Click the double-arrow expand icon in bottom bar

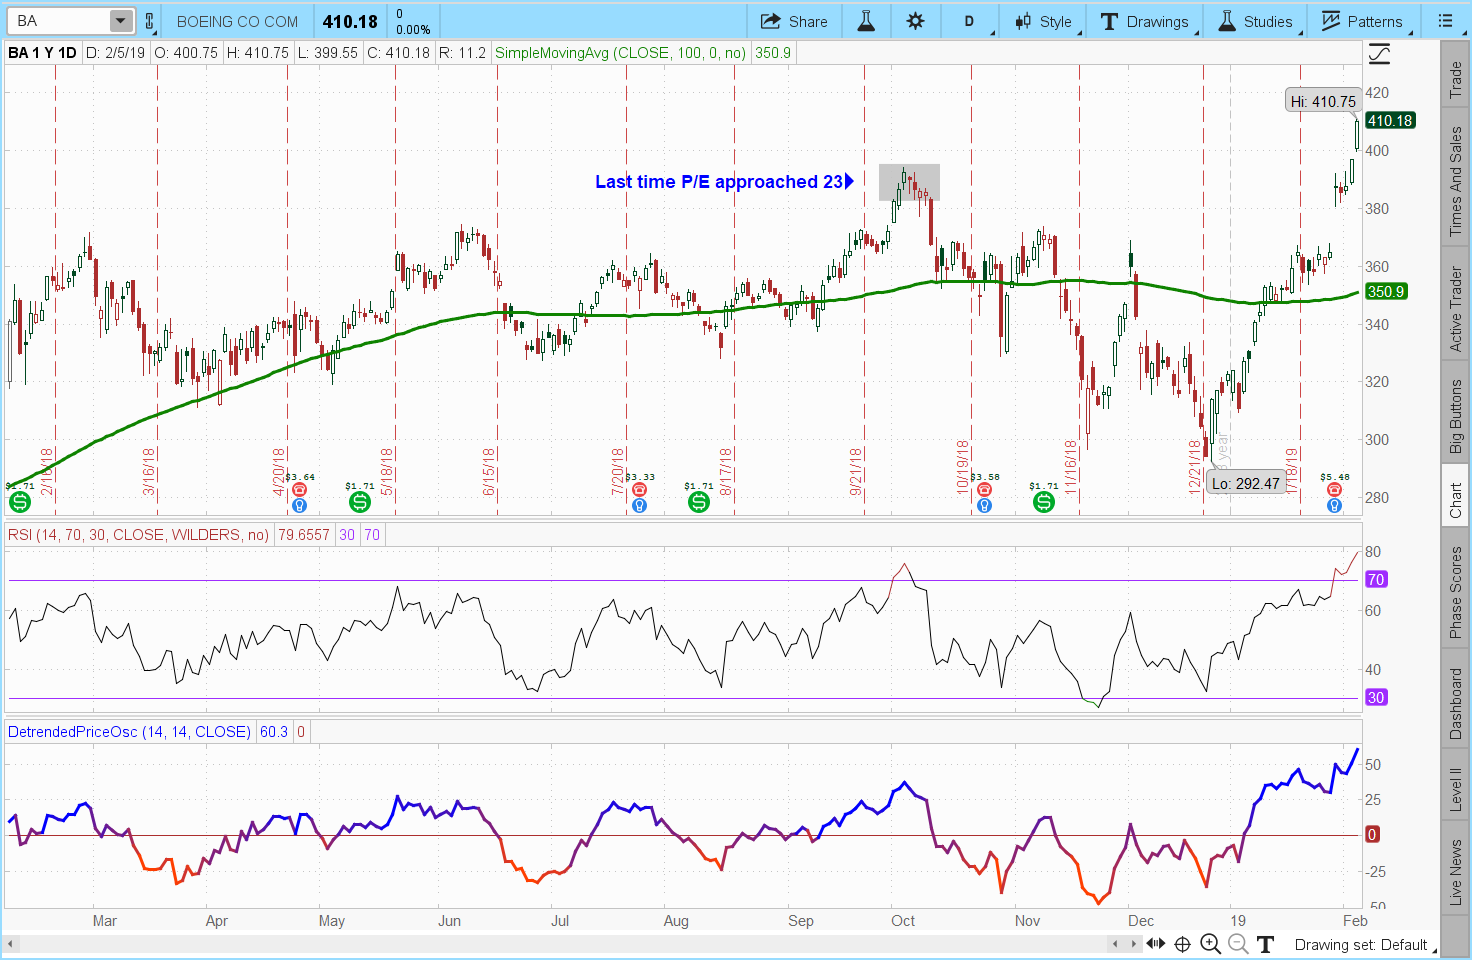(x=1156, y=944)
